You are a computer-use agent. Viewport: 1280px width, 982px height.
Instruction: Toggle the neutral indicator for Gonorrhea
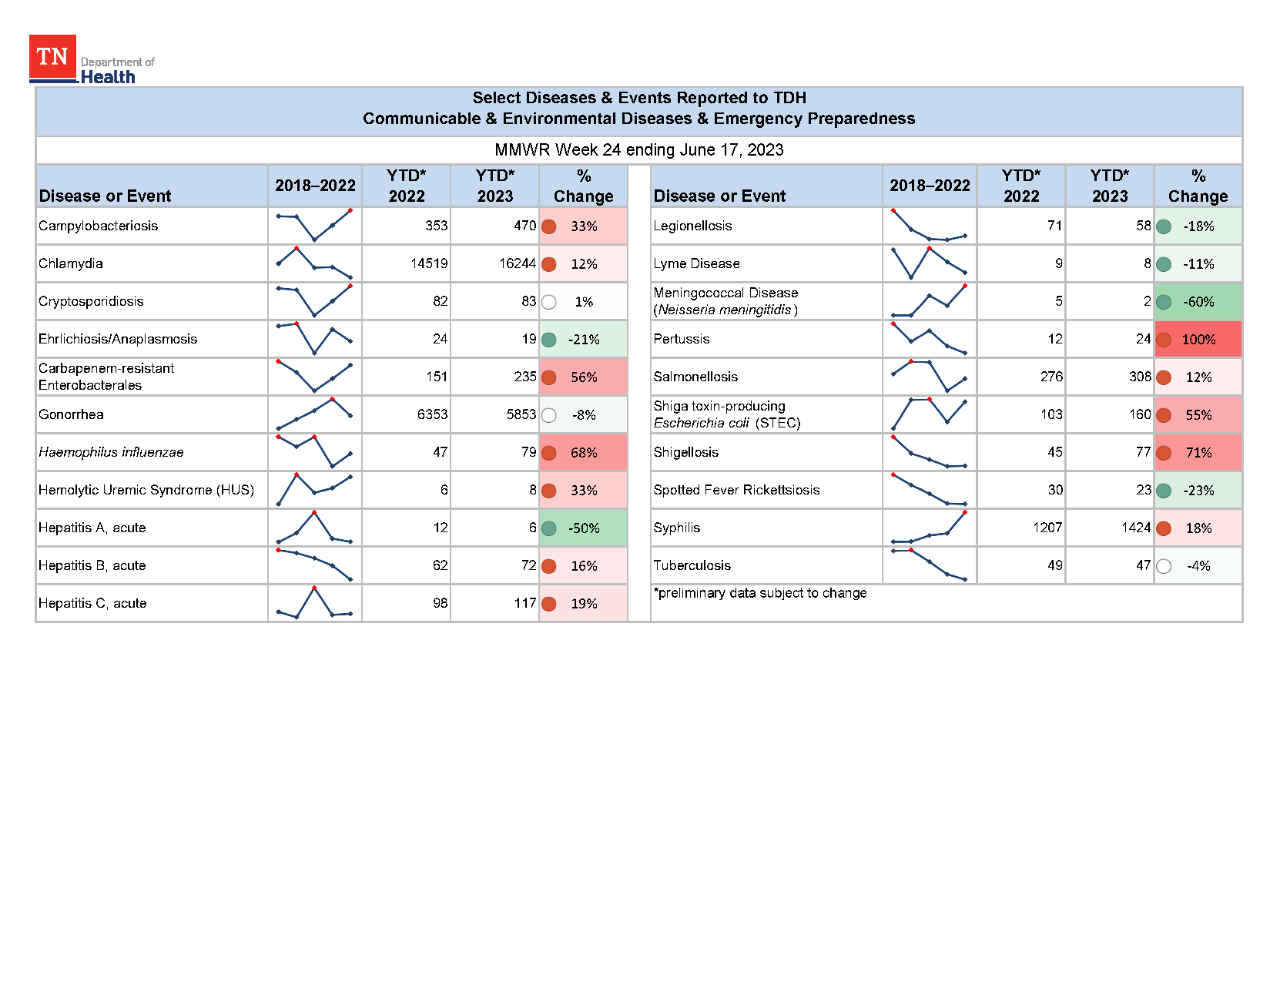click(549, 414)
